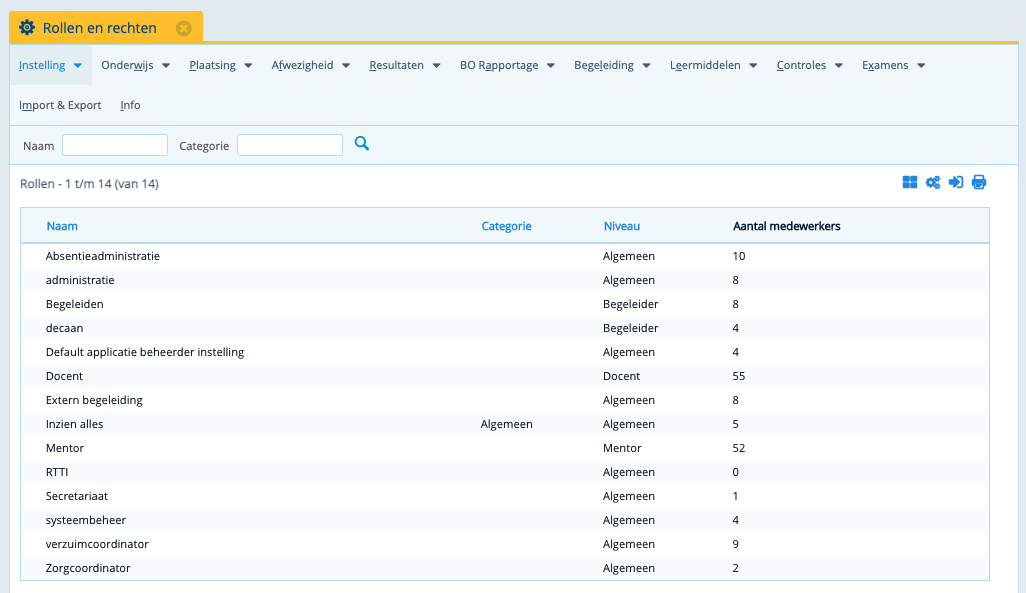The height and width of the screenshot is (593, 1026).
Task: Select the Begeleiden role
Action: point(75,304)
